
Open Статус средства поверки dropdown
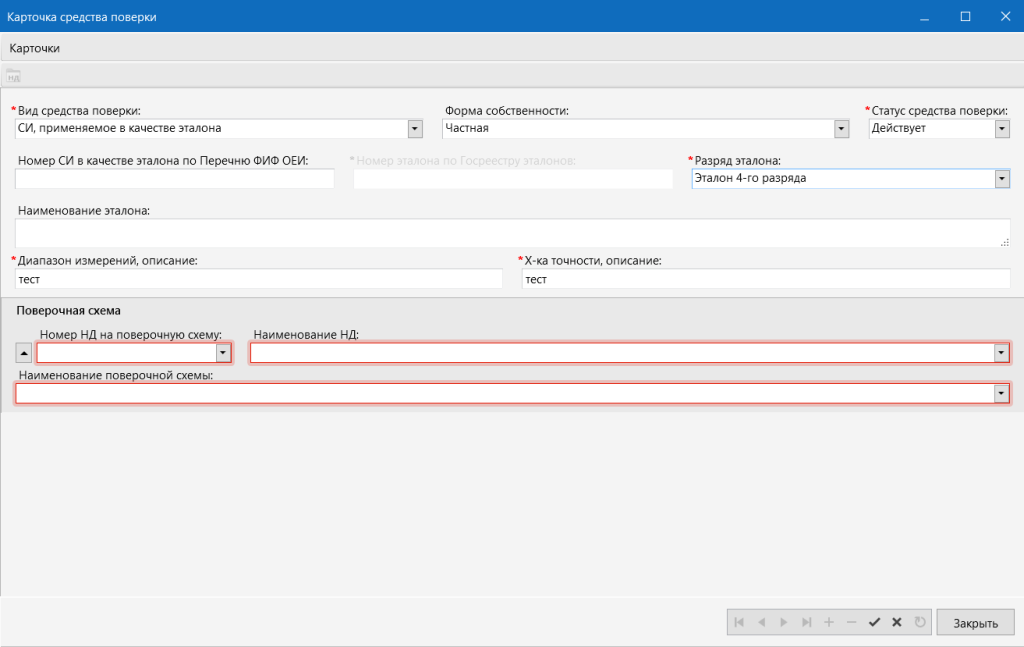pos(1002,129)
